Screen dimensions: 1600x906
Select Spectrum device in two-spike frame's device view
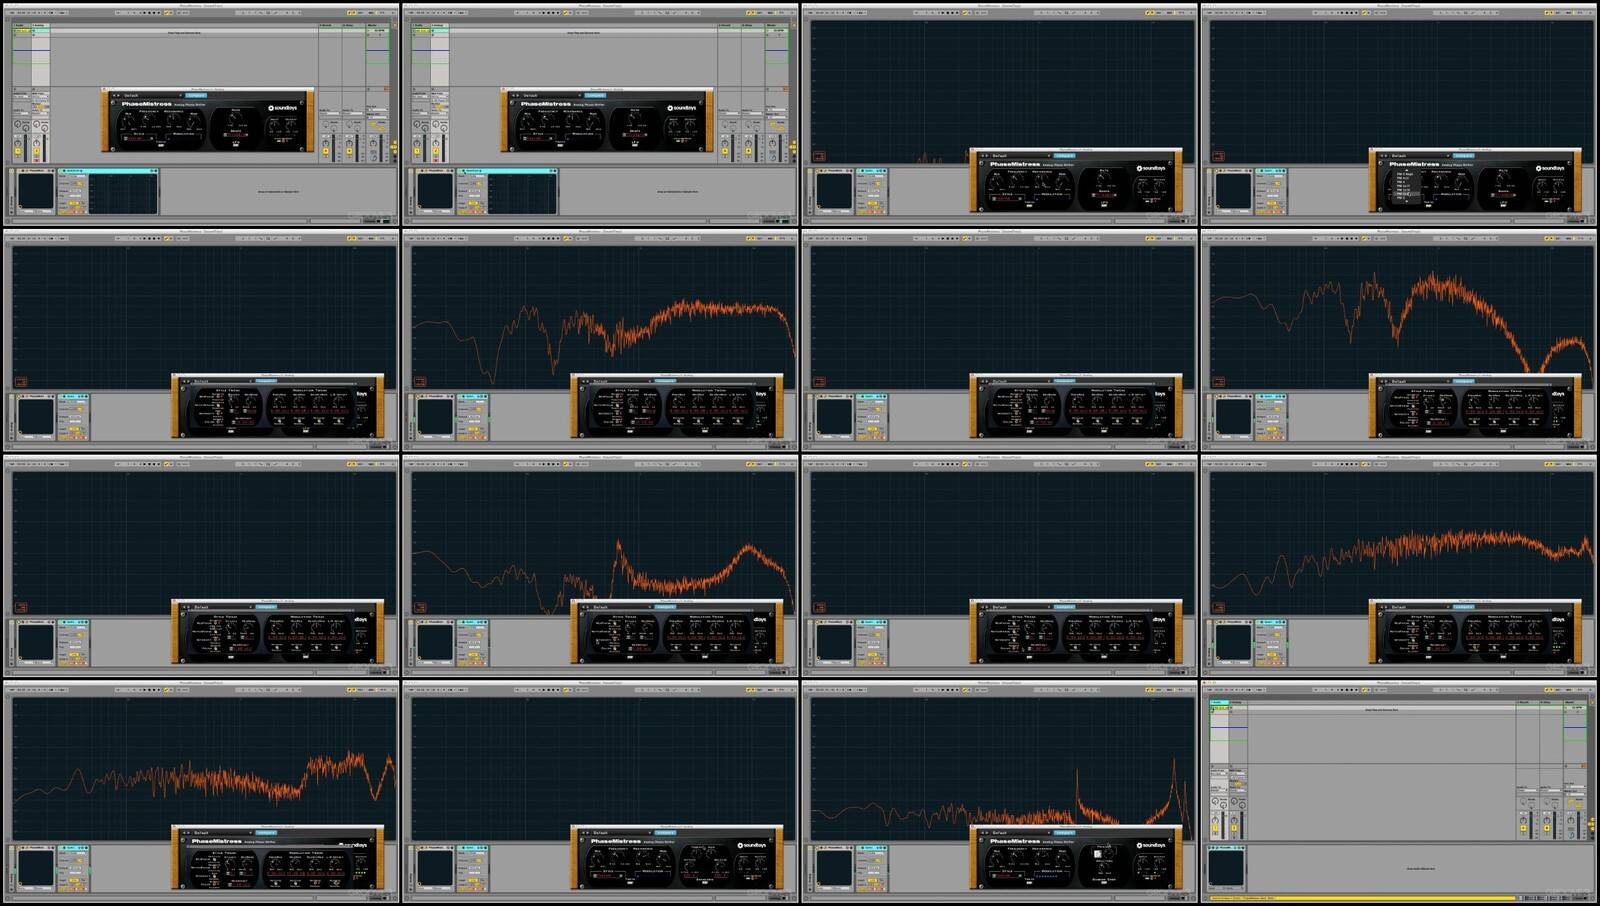tap(872, 869)
